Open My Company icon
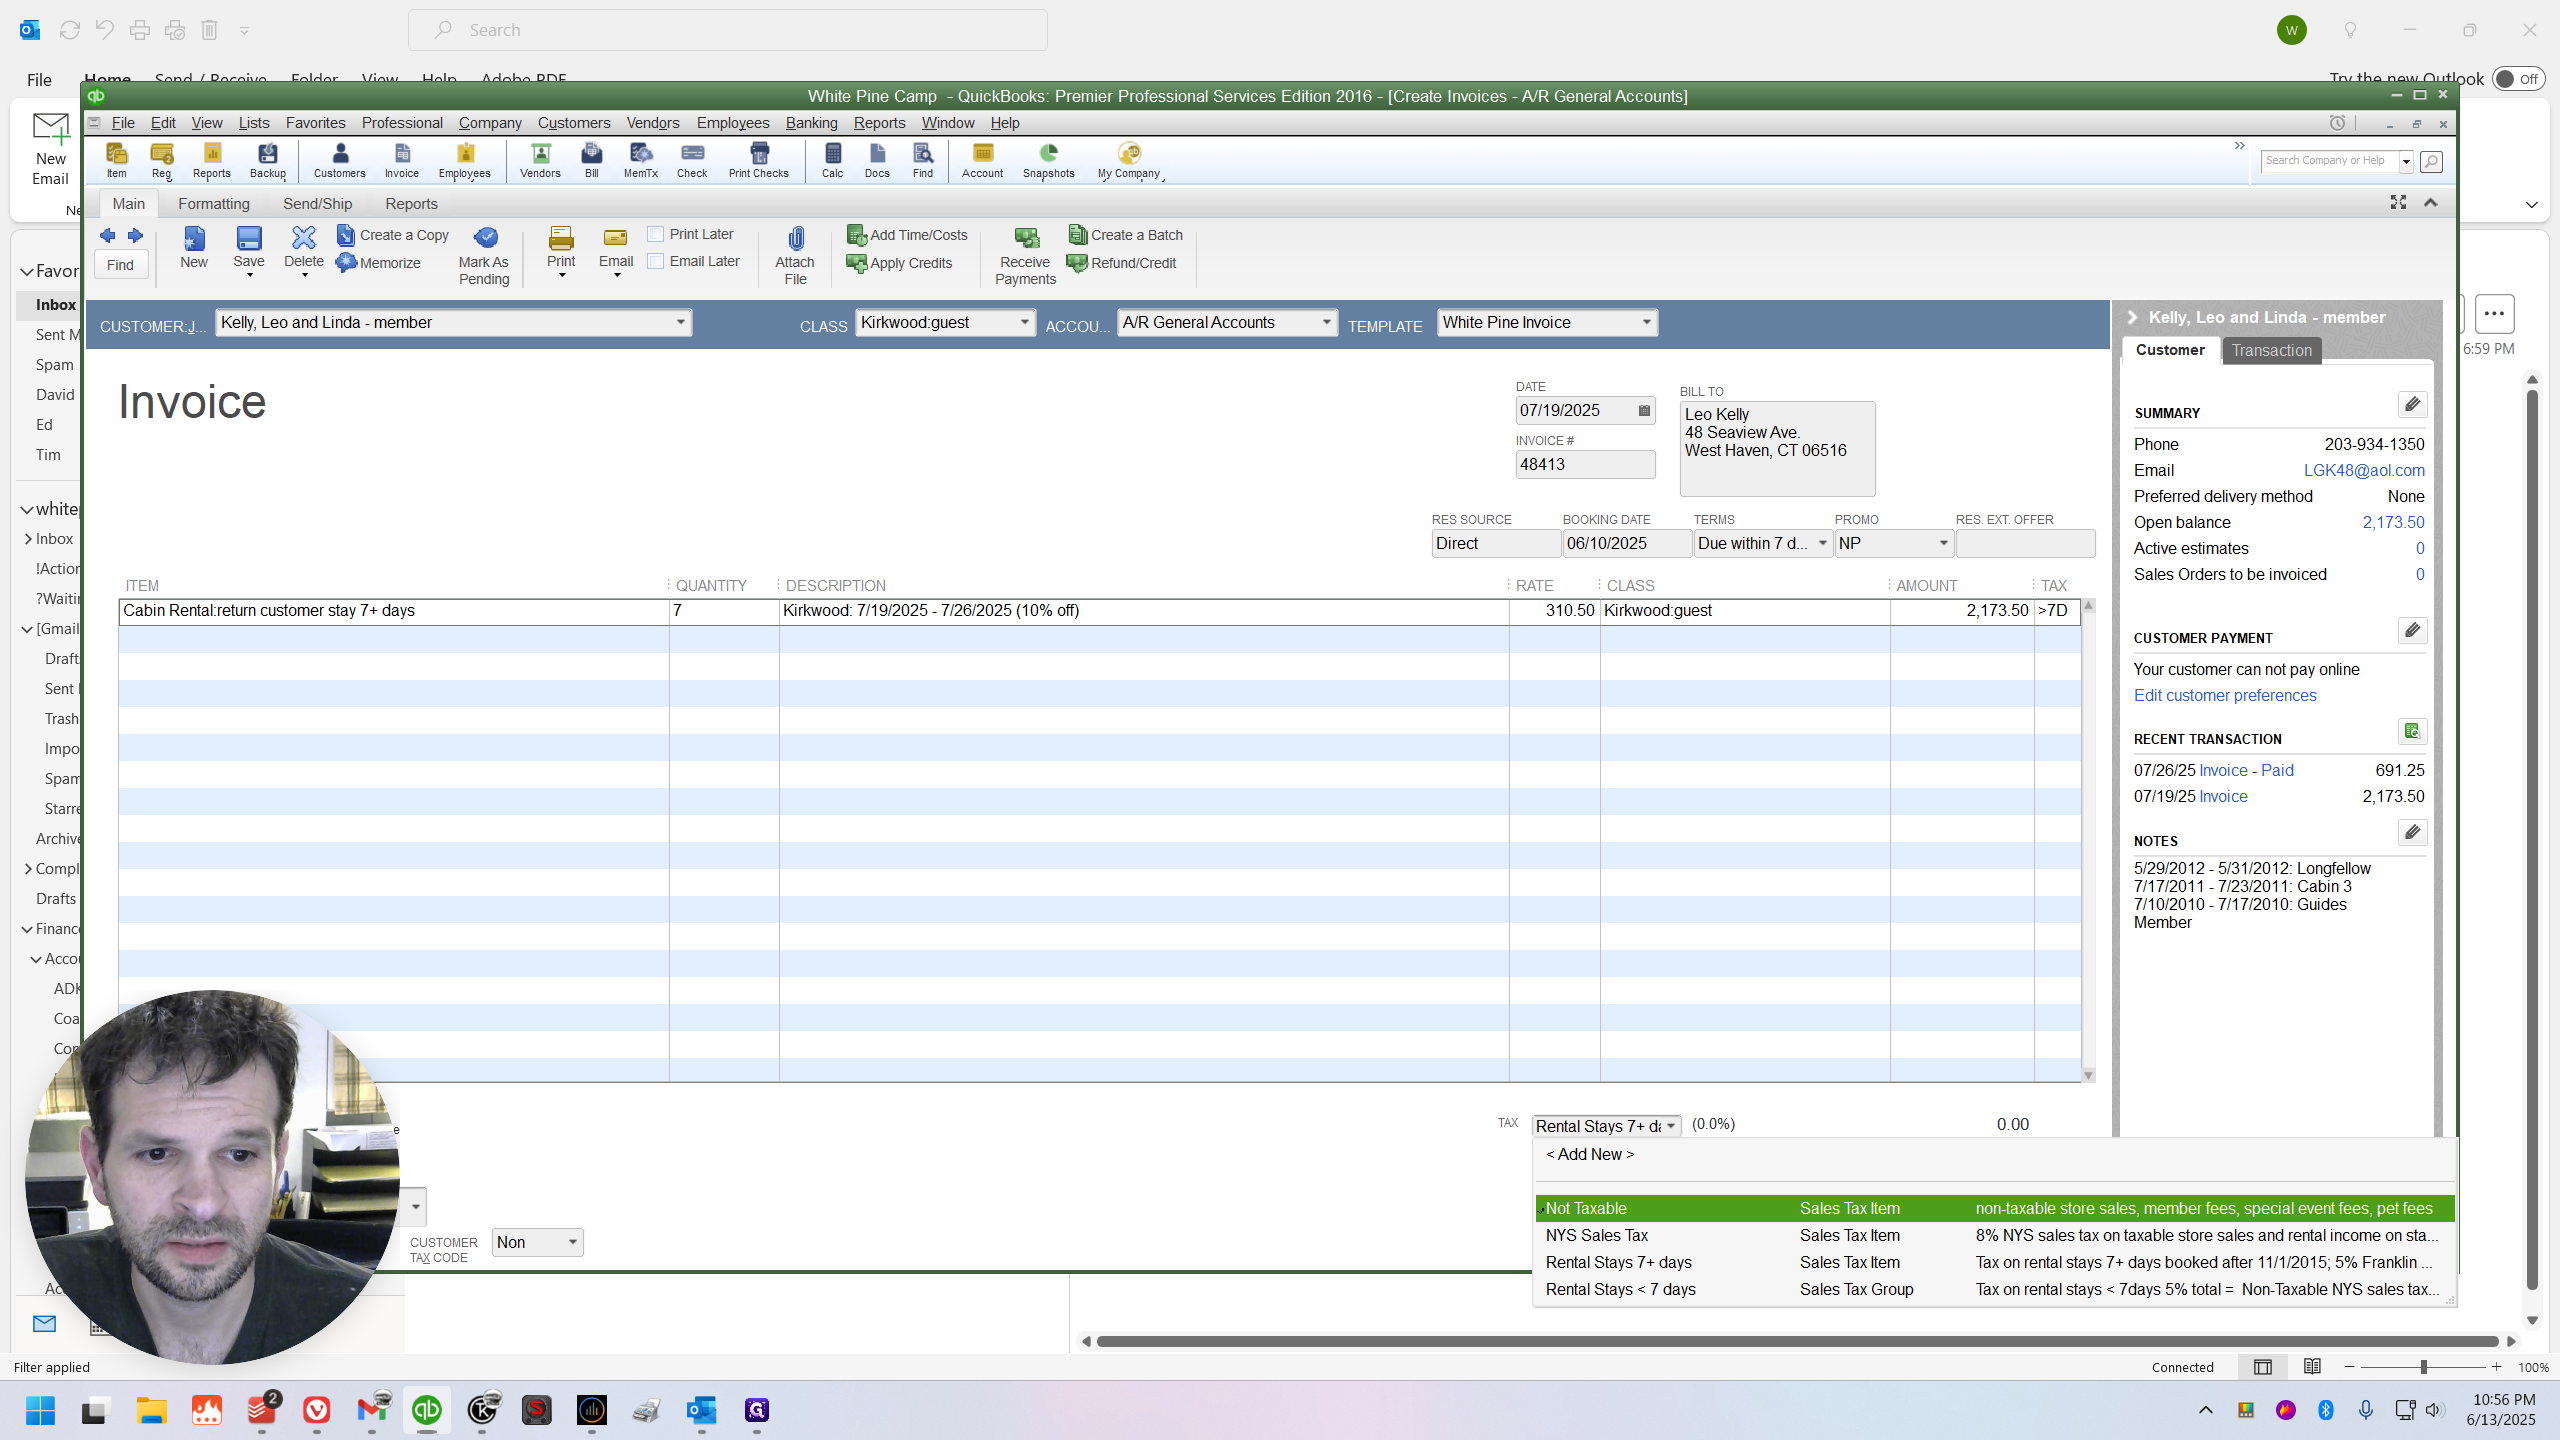Viewport: 2560px width, 1440px height. click(x=1128, y=160)
